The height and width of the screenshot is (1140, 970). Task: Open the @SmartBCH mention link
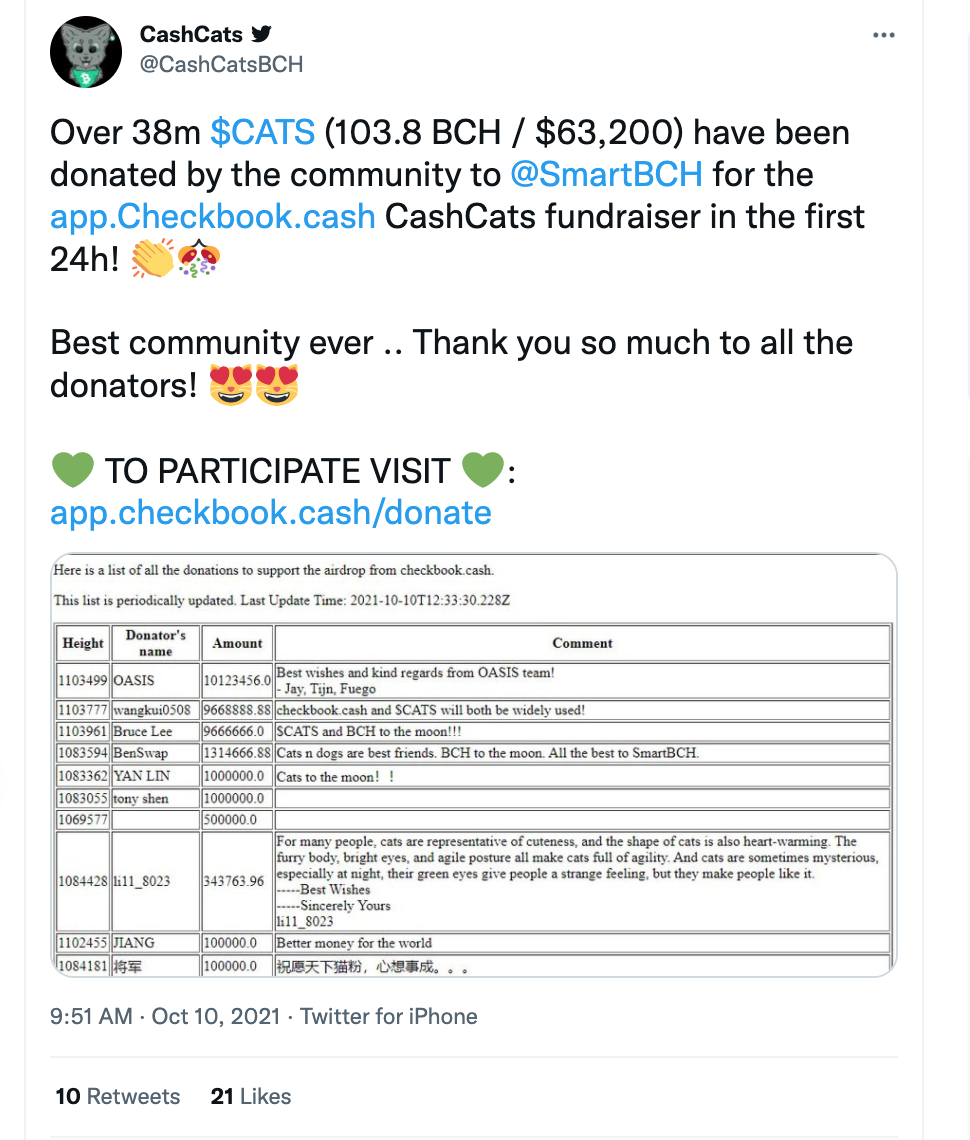click(x=606, y=174)
